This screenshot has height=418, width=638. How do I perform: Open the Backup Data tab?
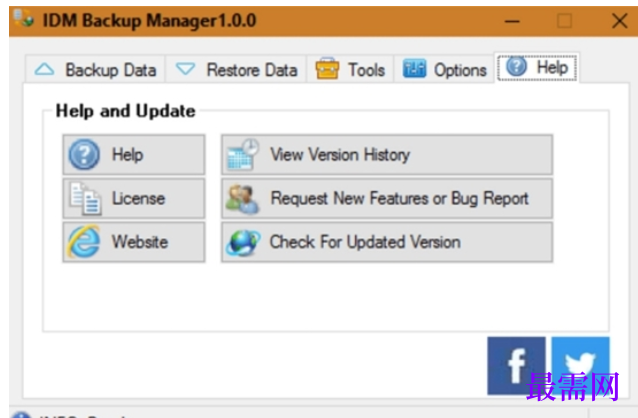tap(95, 70)
